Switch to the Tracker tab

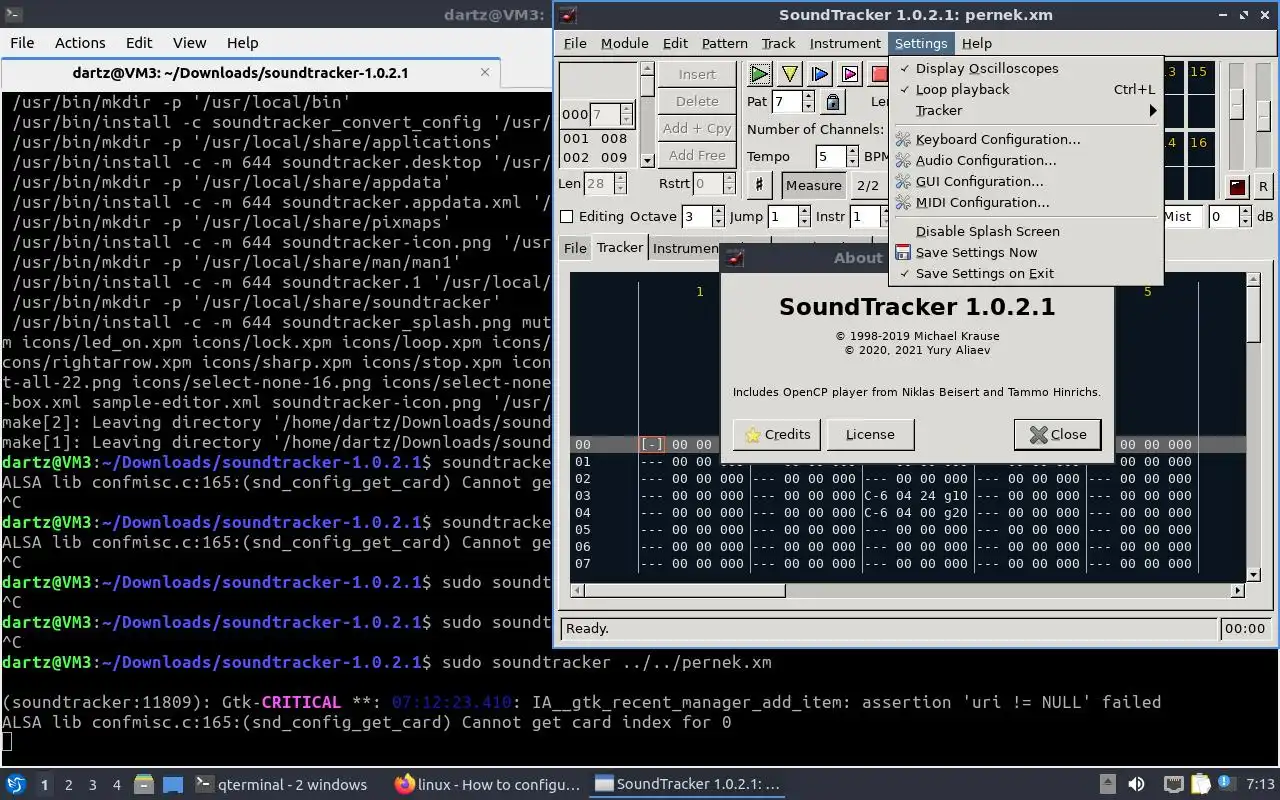click(620, 247)
